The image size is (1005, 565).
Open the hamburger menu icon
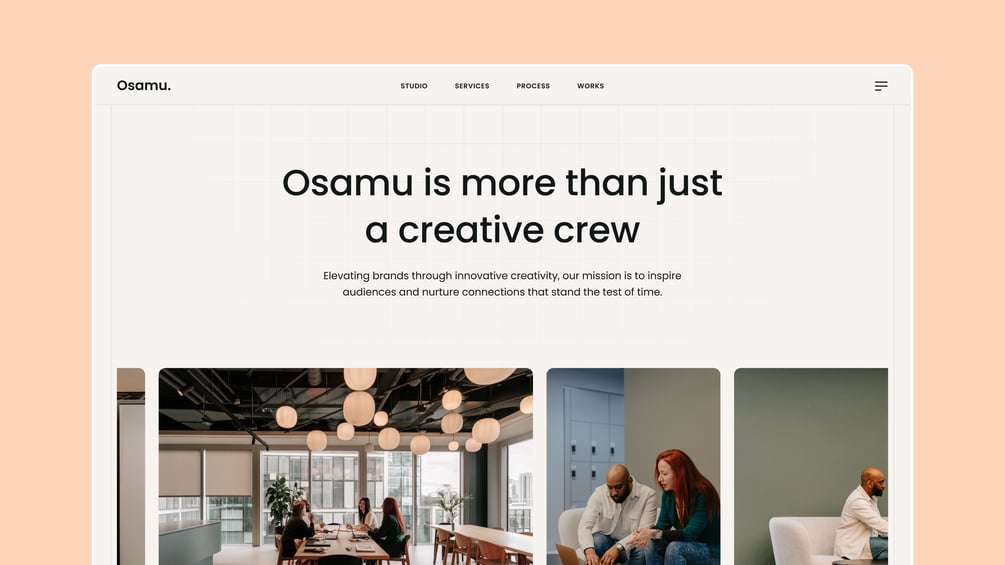click(881, 86)
